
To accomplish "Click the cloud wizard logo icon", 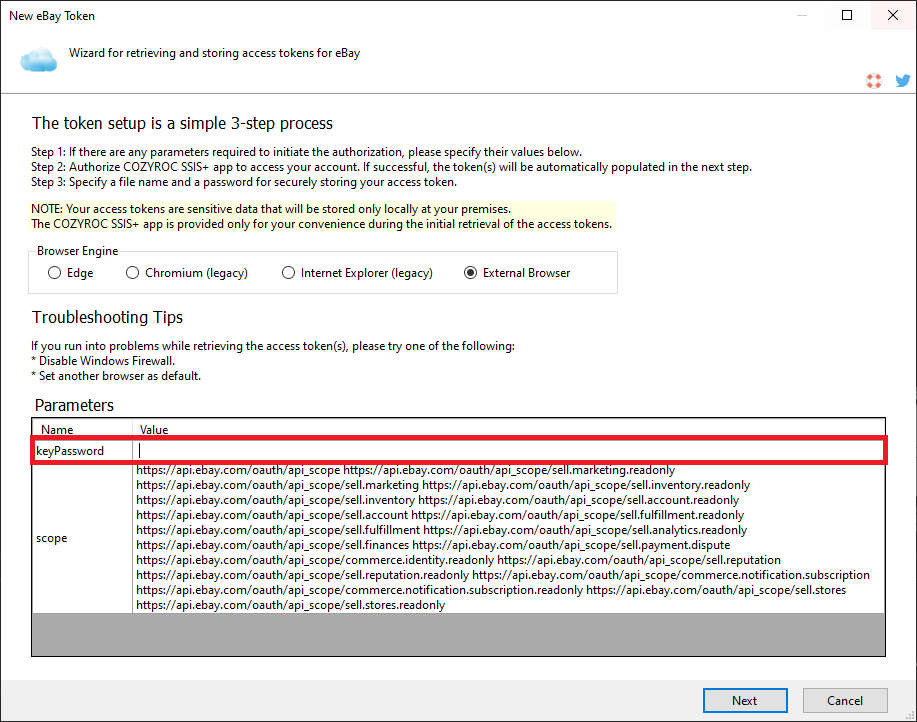I will (38, 61).
